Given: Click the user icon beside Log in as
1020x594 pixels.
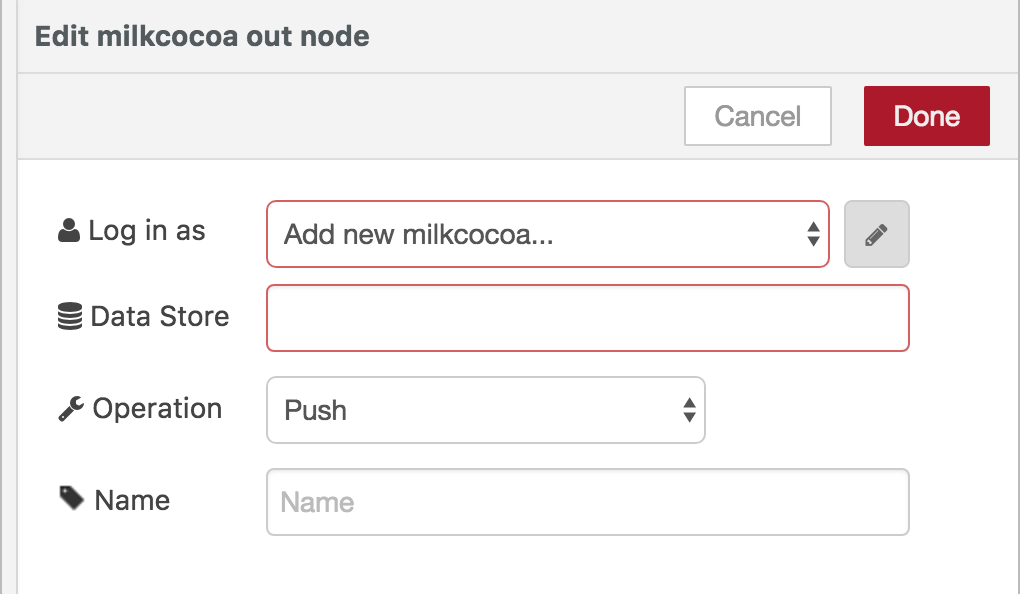Looking at the screenshot, I should pyautogui.click(x=69, y=232).
